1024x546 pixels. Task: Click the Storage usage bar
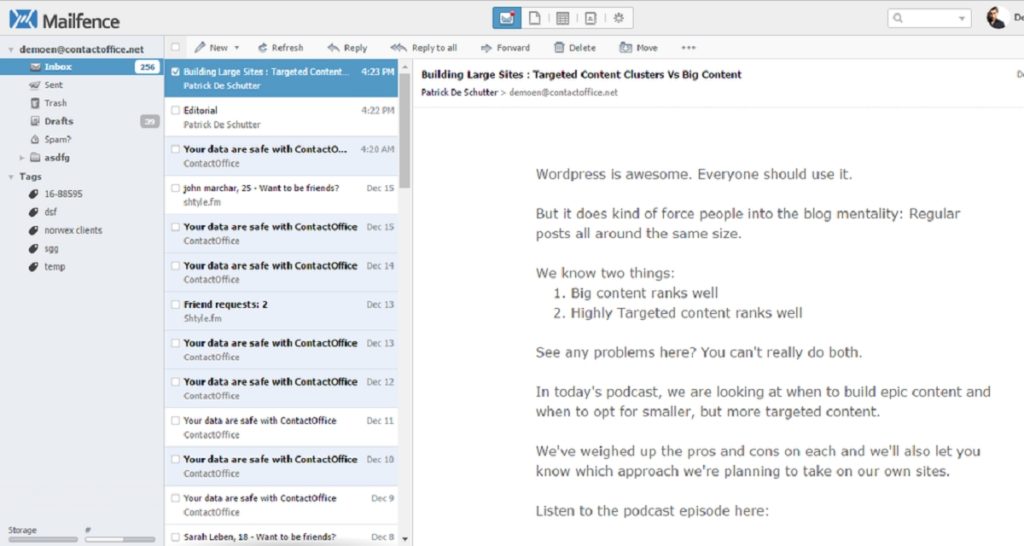(38, 539)
